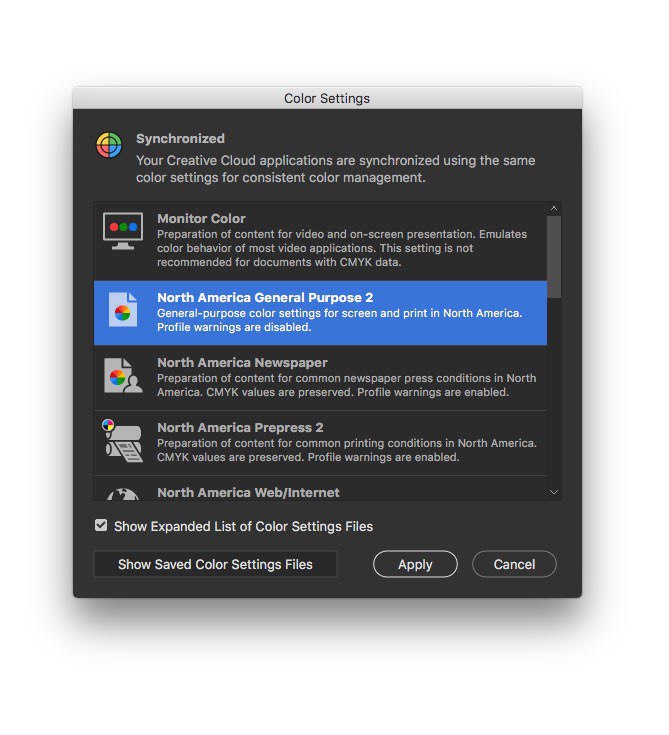Apply the selected color settings

click(x=415, y=564)
